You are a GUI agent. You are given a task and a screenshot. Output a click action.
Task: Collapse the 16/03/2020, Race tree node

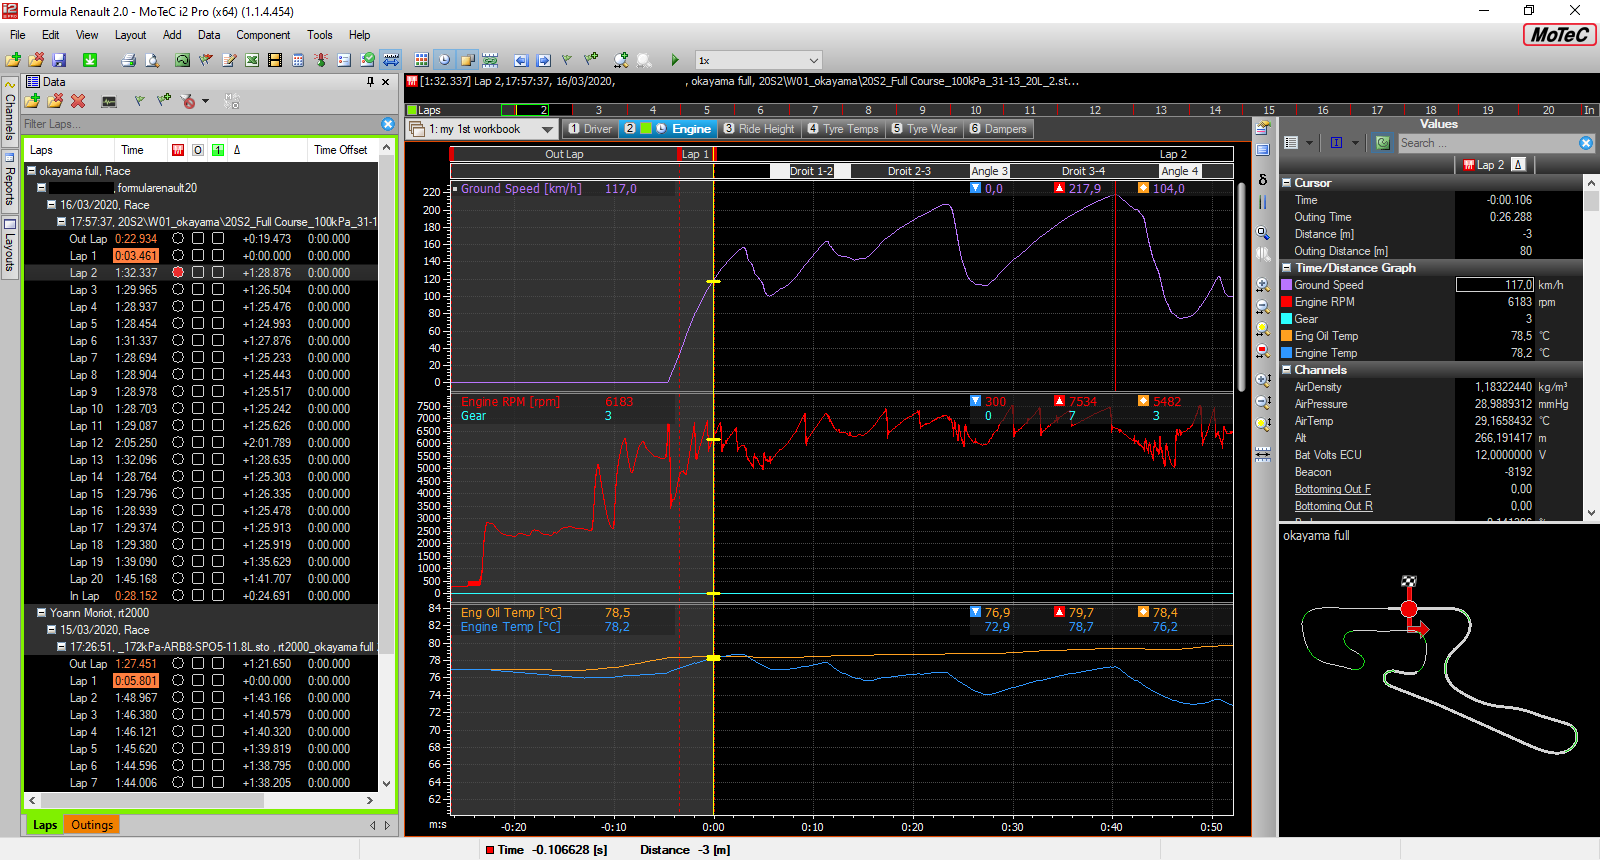coord(52,204)
